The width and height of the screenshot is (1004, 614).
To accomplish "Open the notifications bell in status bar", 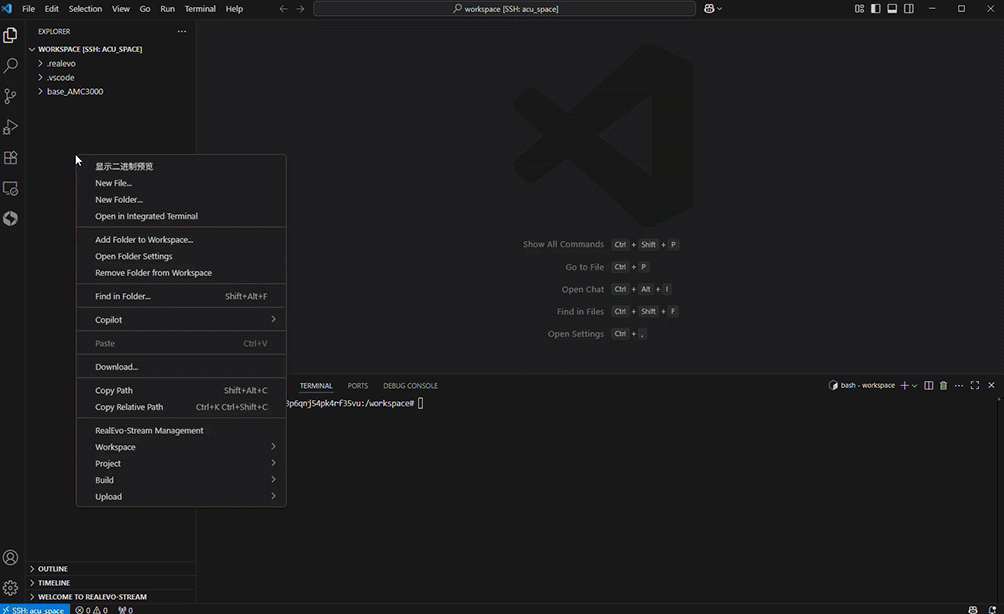I will point(992,610).
